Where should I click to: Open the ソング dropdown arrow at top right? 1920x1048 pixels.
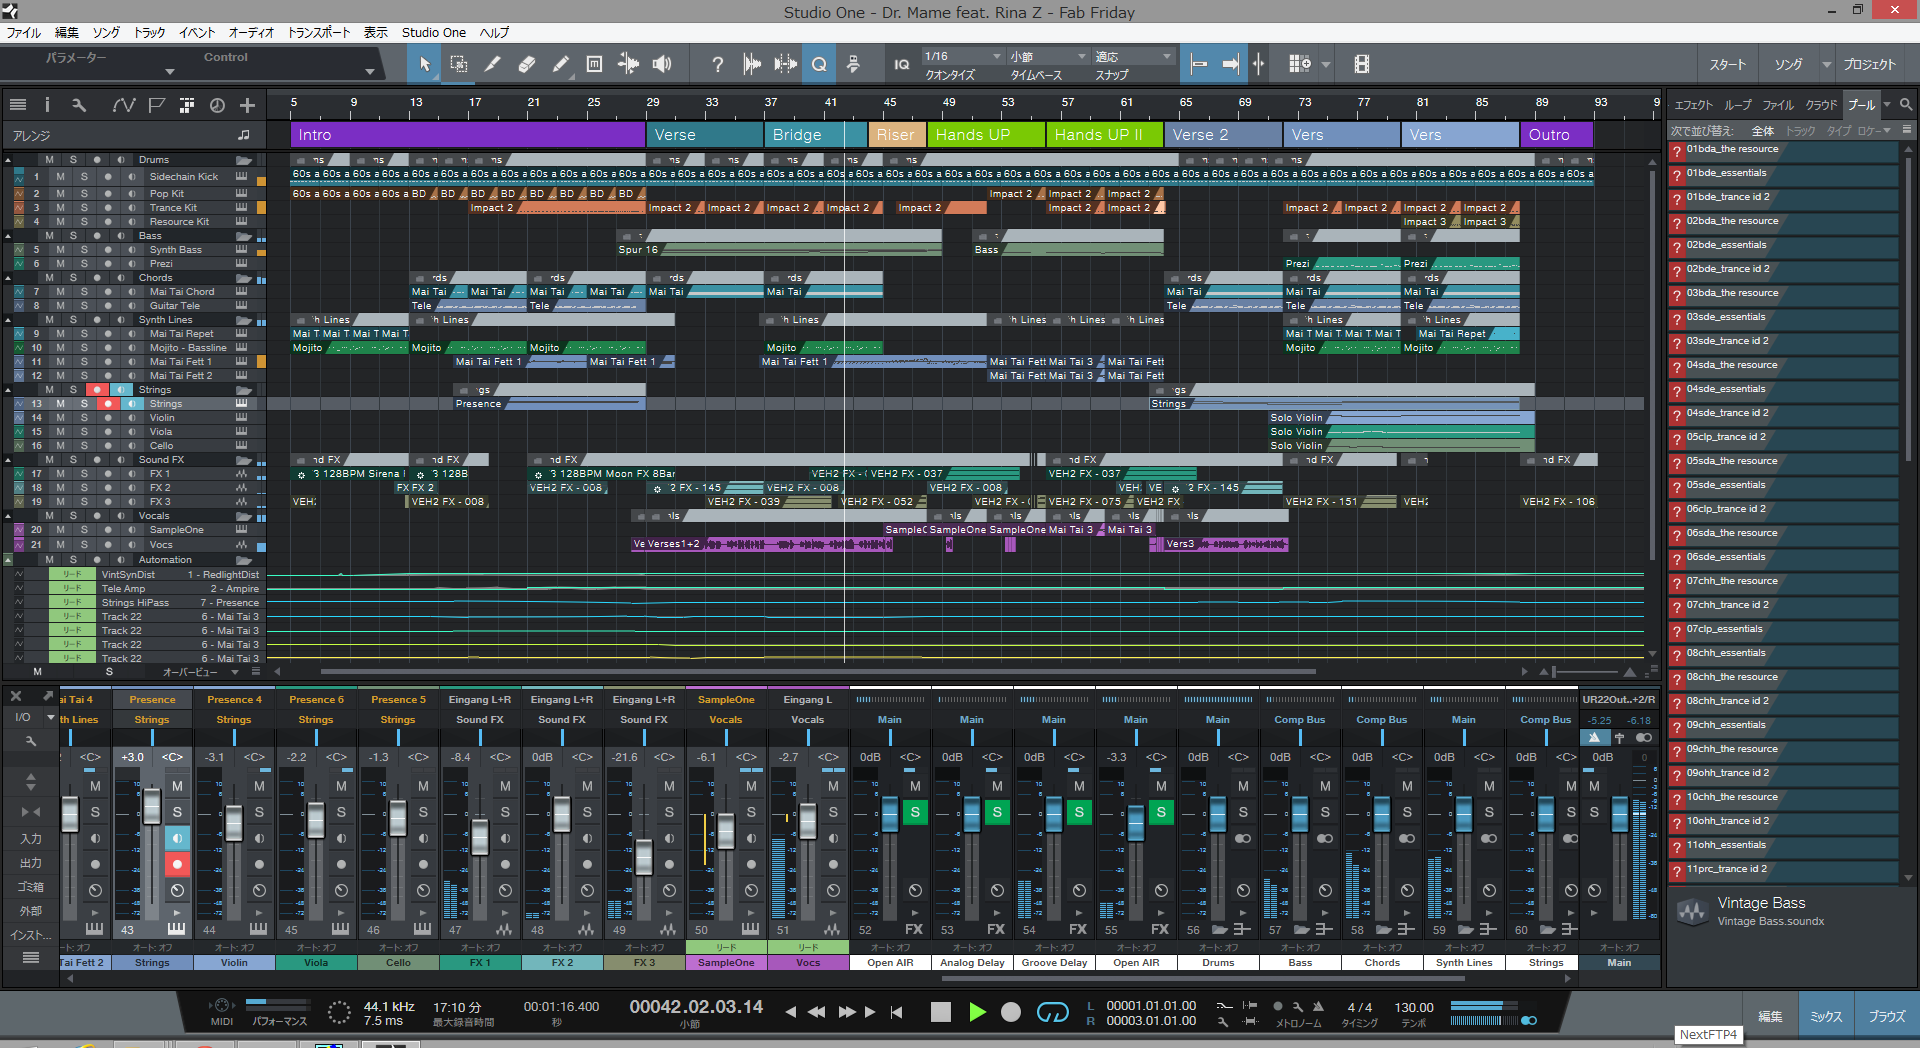(x=1826, y=64)
